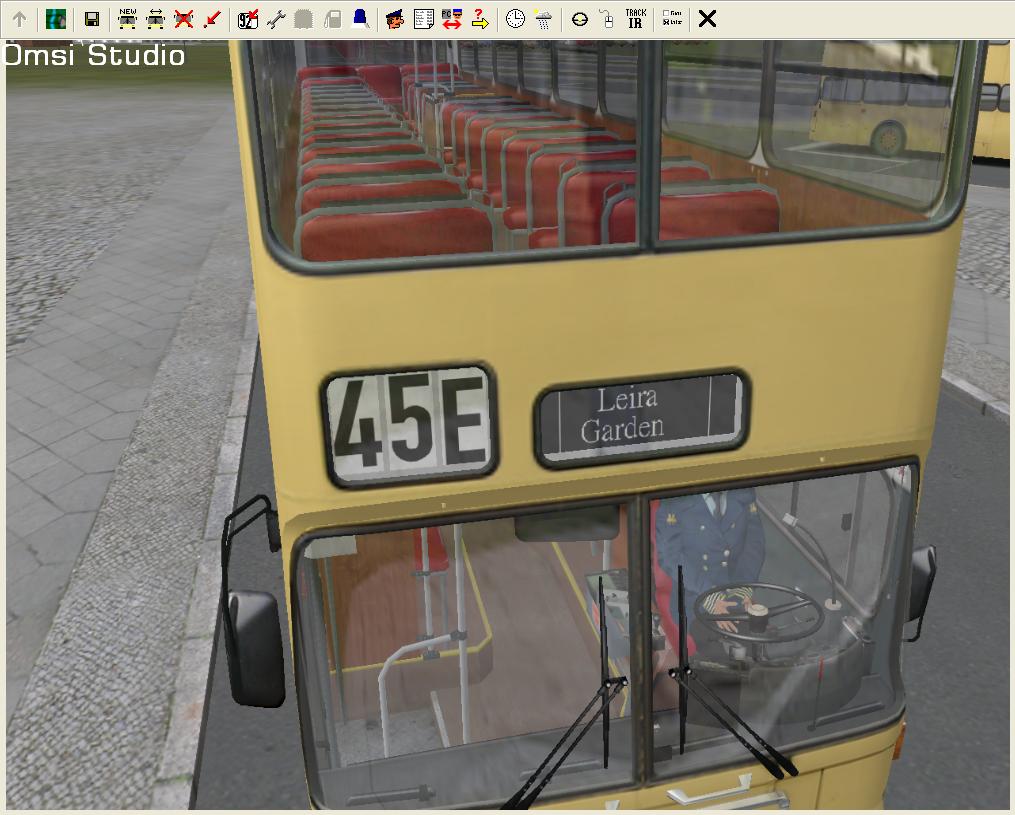
Task: Open the timetable list sheet icon
Action: [423, 19]
